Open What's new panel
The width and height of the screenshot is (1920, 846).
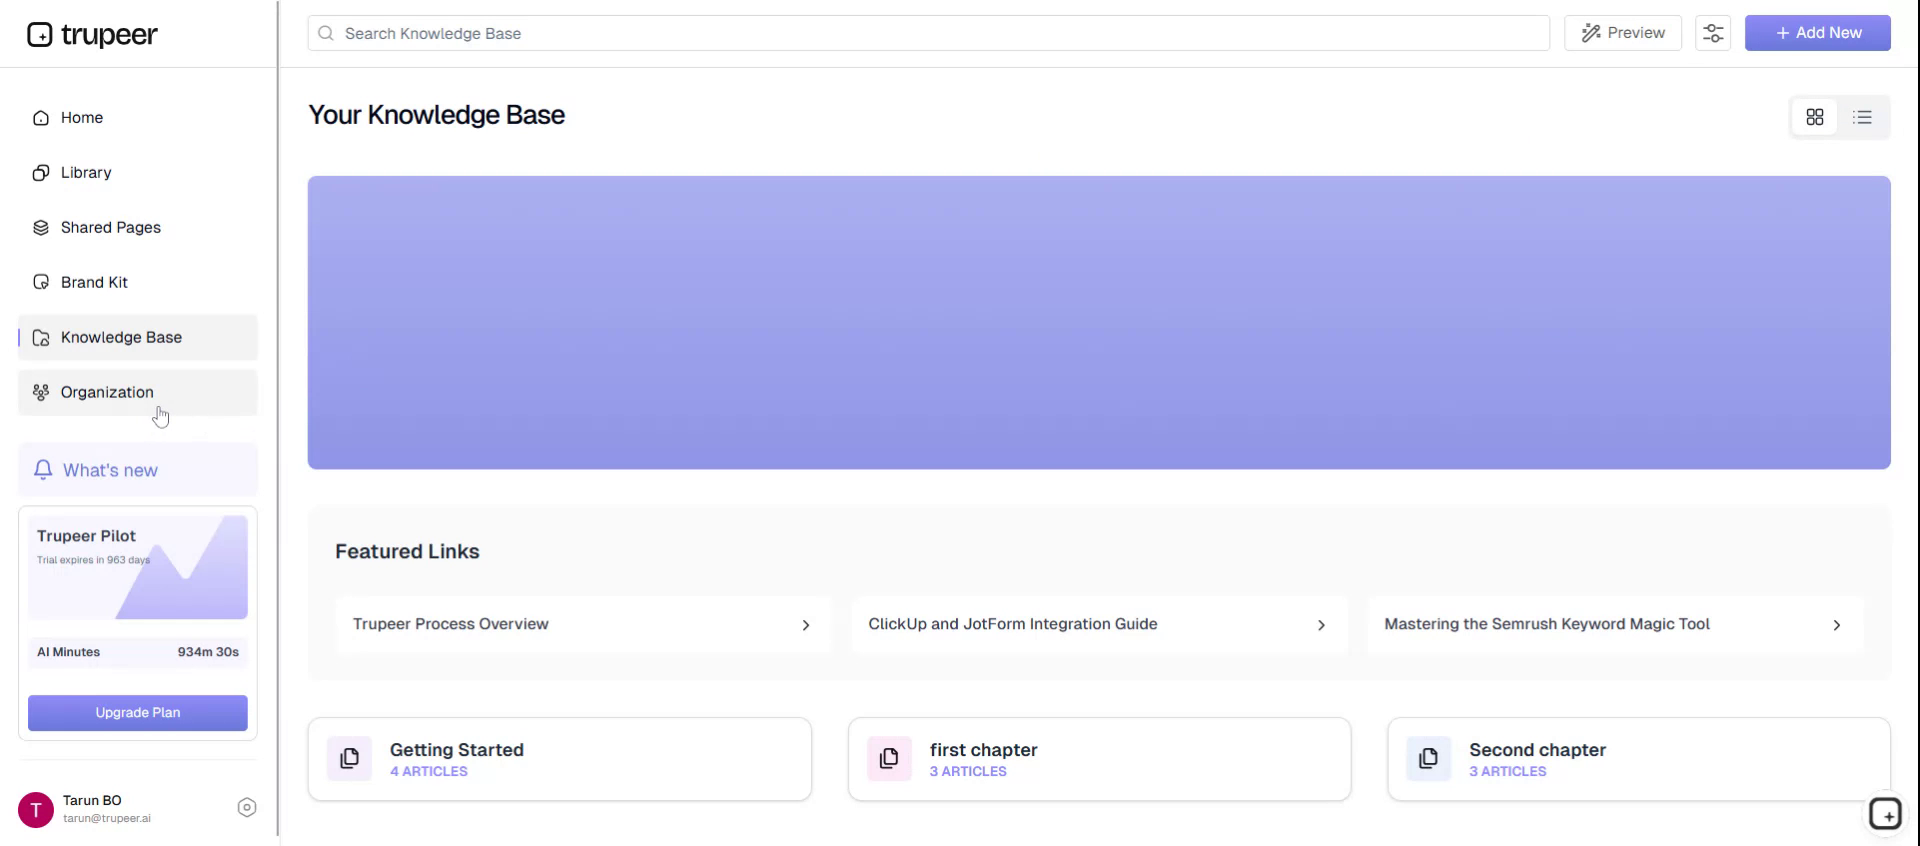(138, 470)
